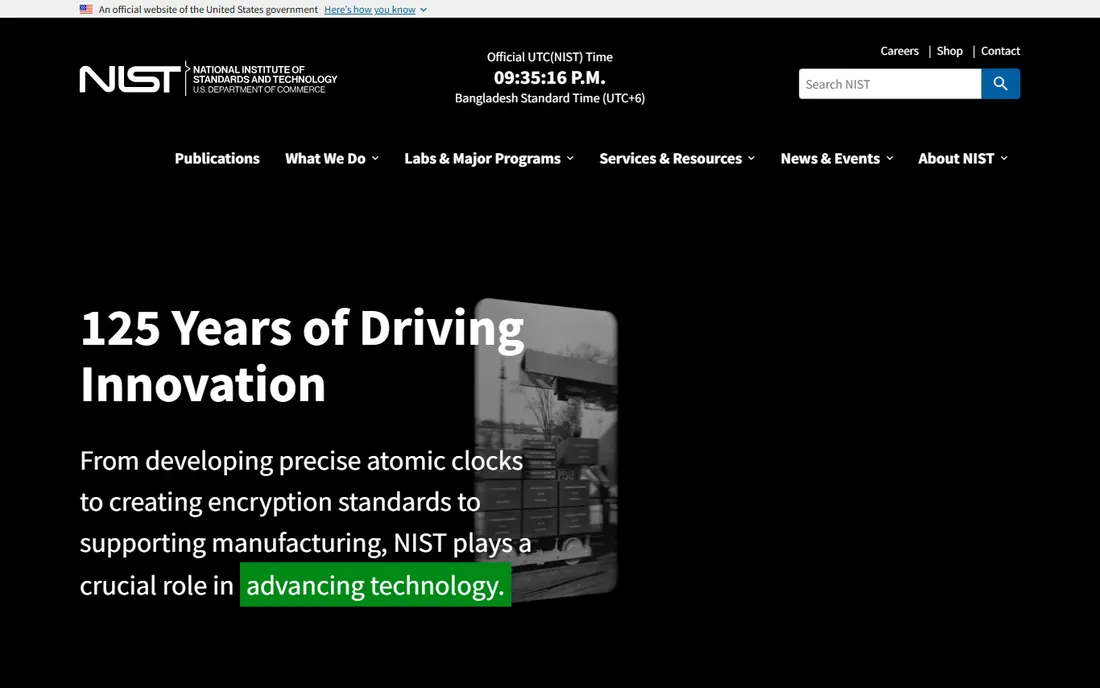Click "An official website of the United States government" text
Screen dimensions: 1100x688
click(208, 9)
